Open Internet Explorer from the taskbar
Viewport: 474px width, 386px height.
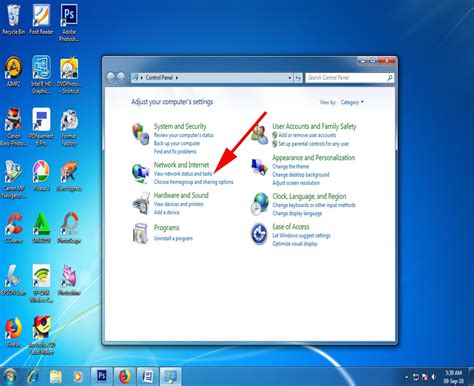(33, 377)
